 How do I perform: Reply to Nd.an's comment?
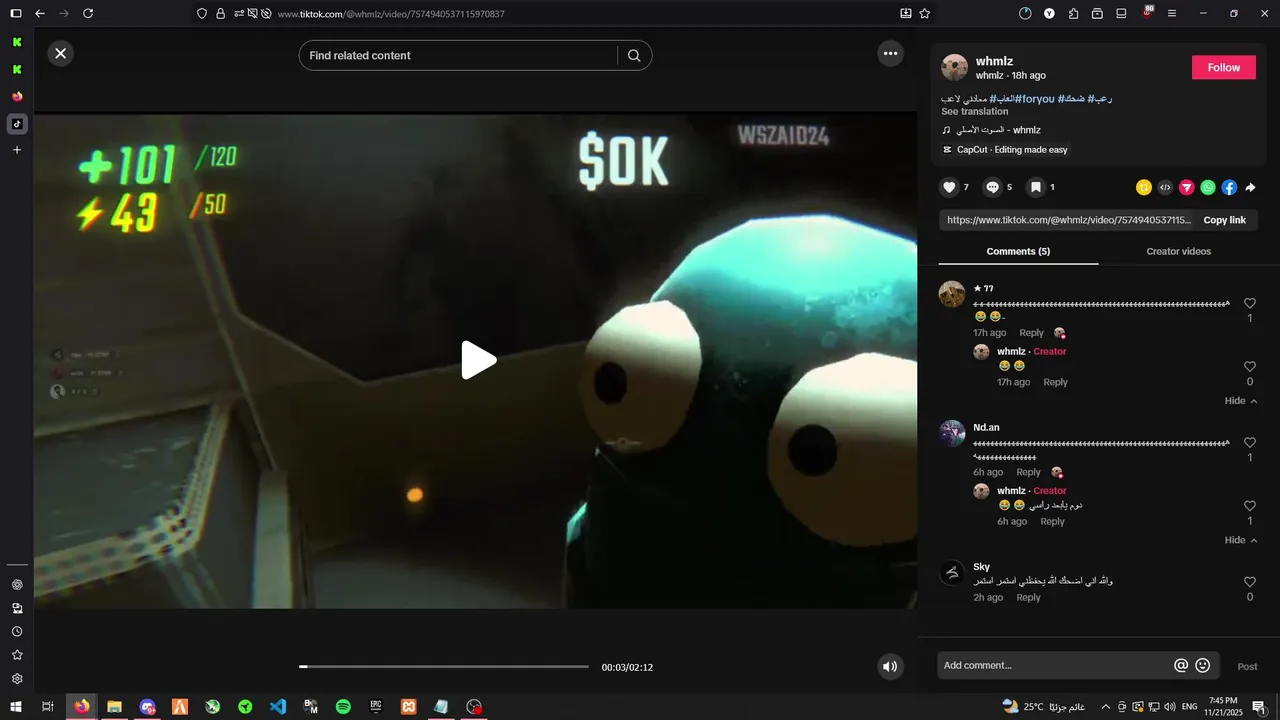coord(1028,472)
